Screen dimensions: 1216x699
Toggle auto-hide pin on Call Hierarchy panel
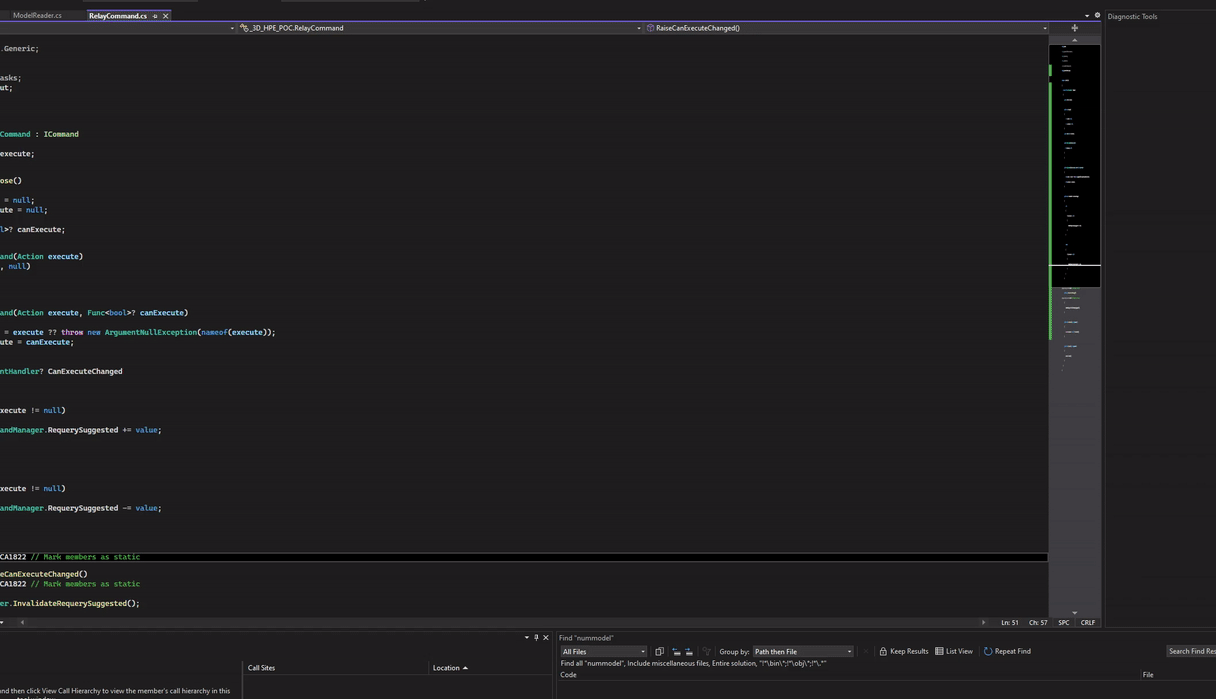coord(536,638)
